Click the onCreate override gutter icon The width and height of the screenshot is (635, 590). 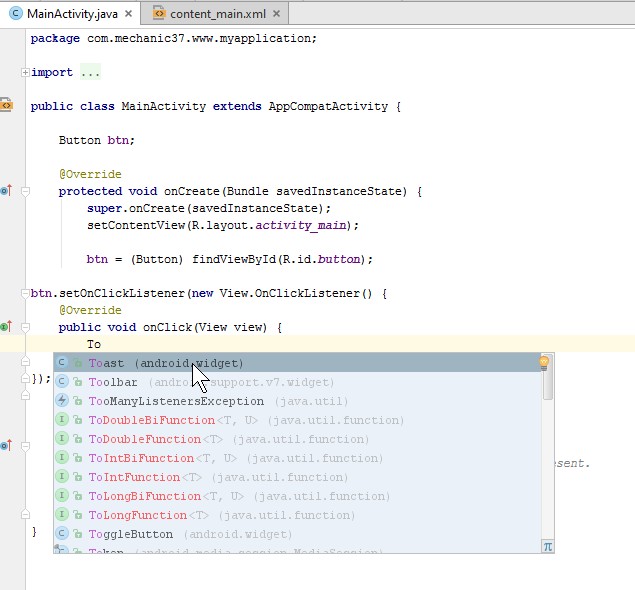(x=6, y=190)
